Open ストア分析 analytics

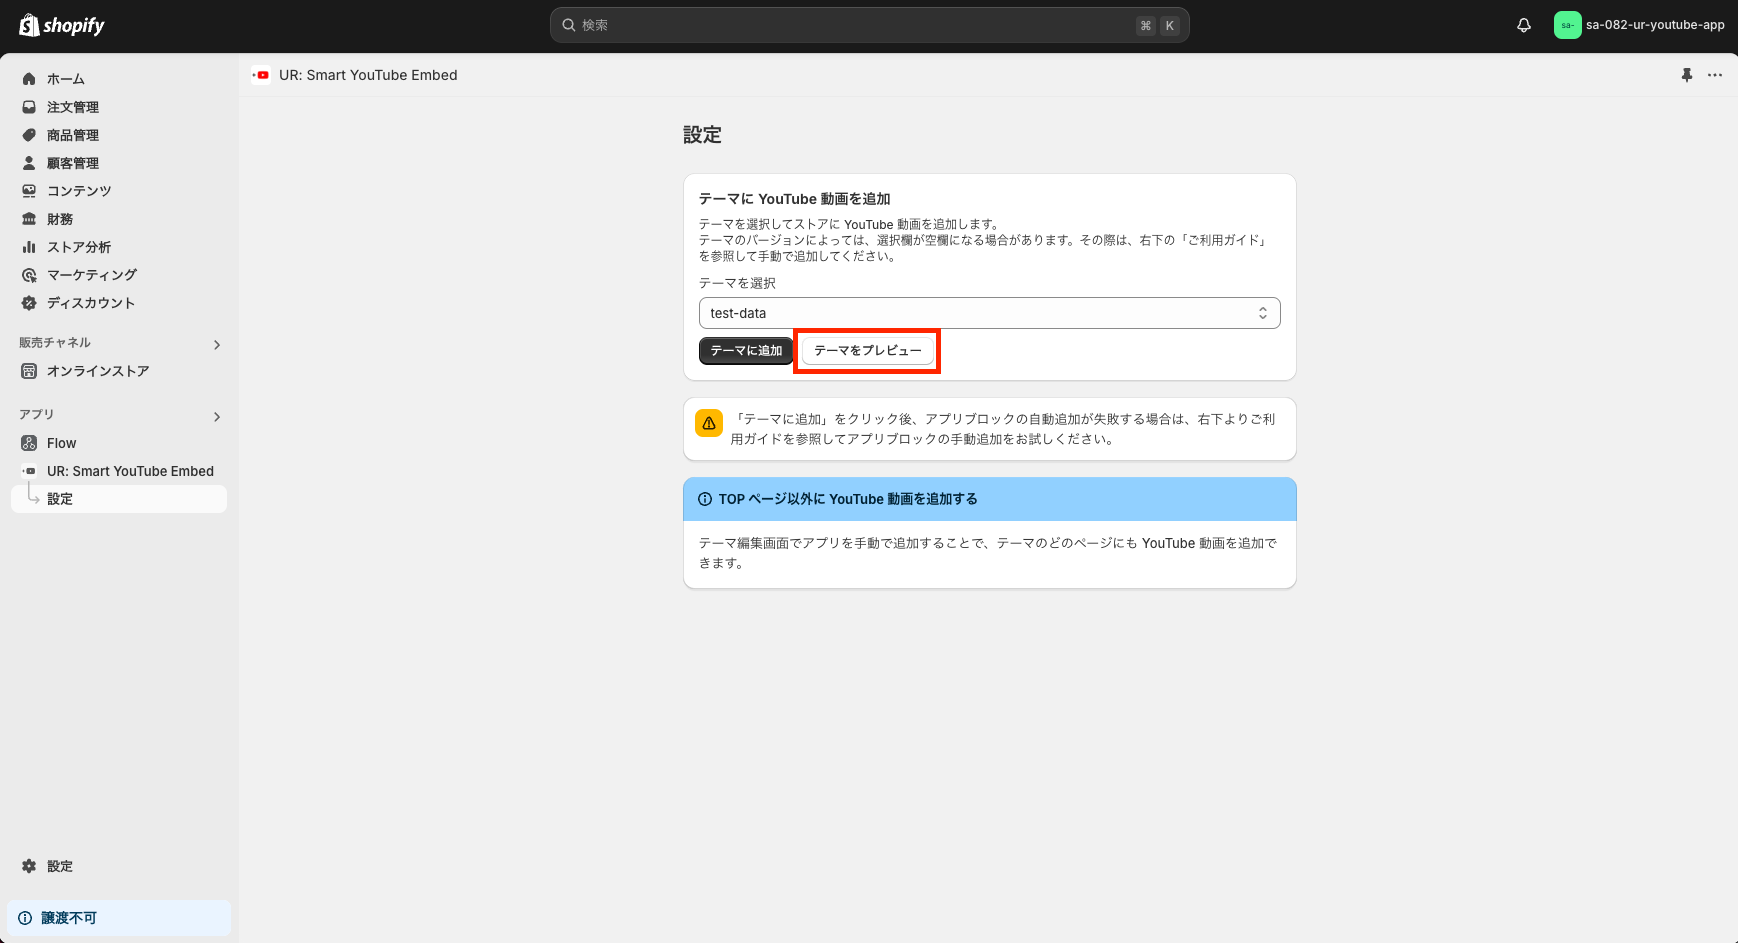coord(80,247)
